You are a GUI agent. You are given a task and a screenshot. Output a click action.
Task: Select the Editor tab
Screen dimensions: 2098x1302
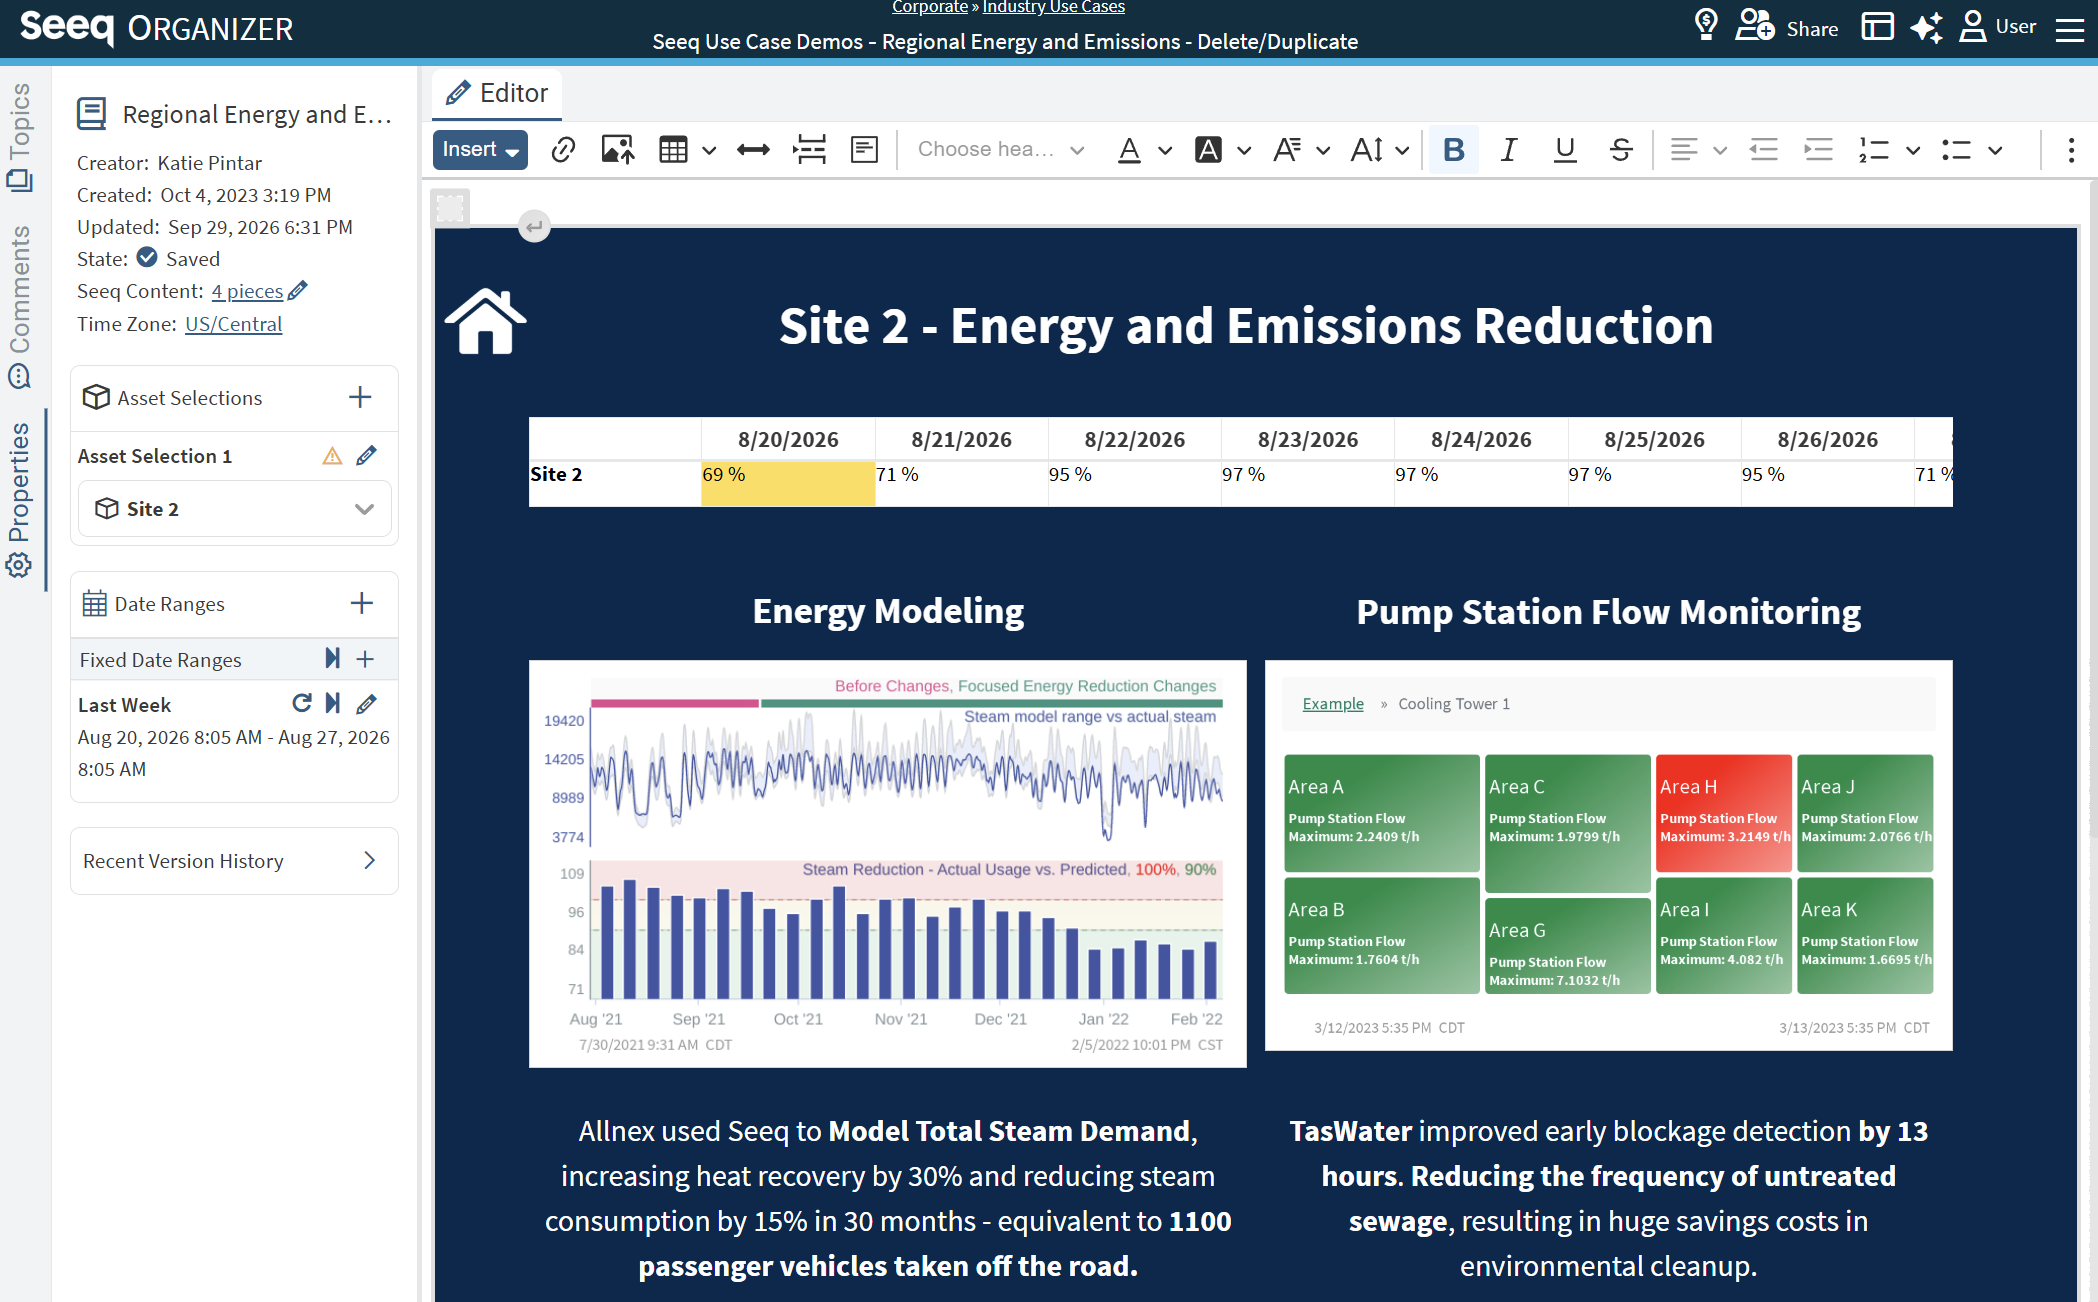click(497, 93)
